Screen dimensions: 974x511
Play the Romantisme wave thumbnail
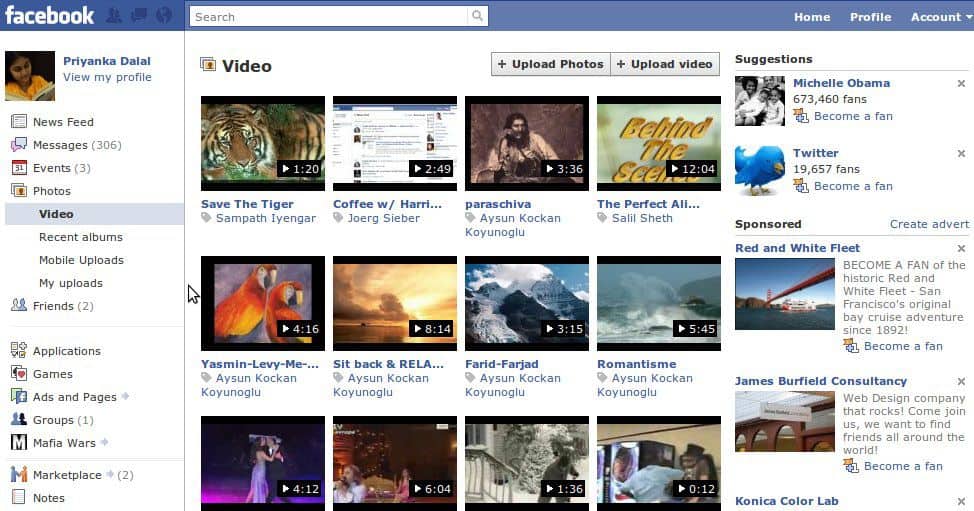coord(659,304)
